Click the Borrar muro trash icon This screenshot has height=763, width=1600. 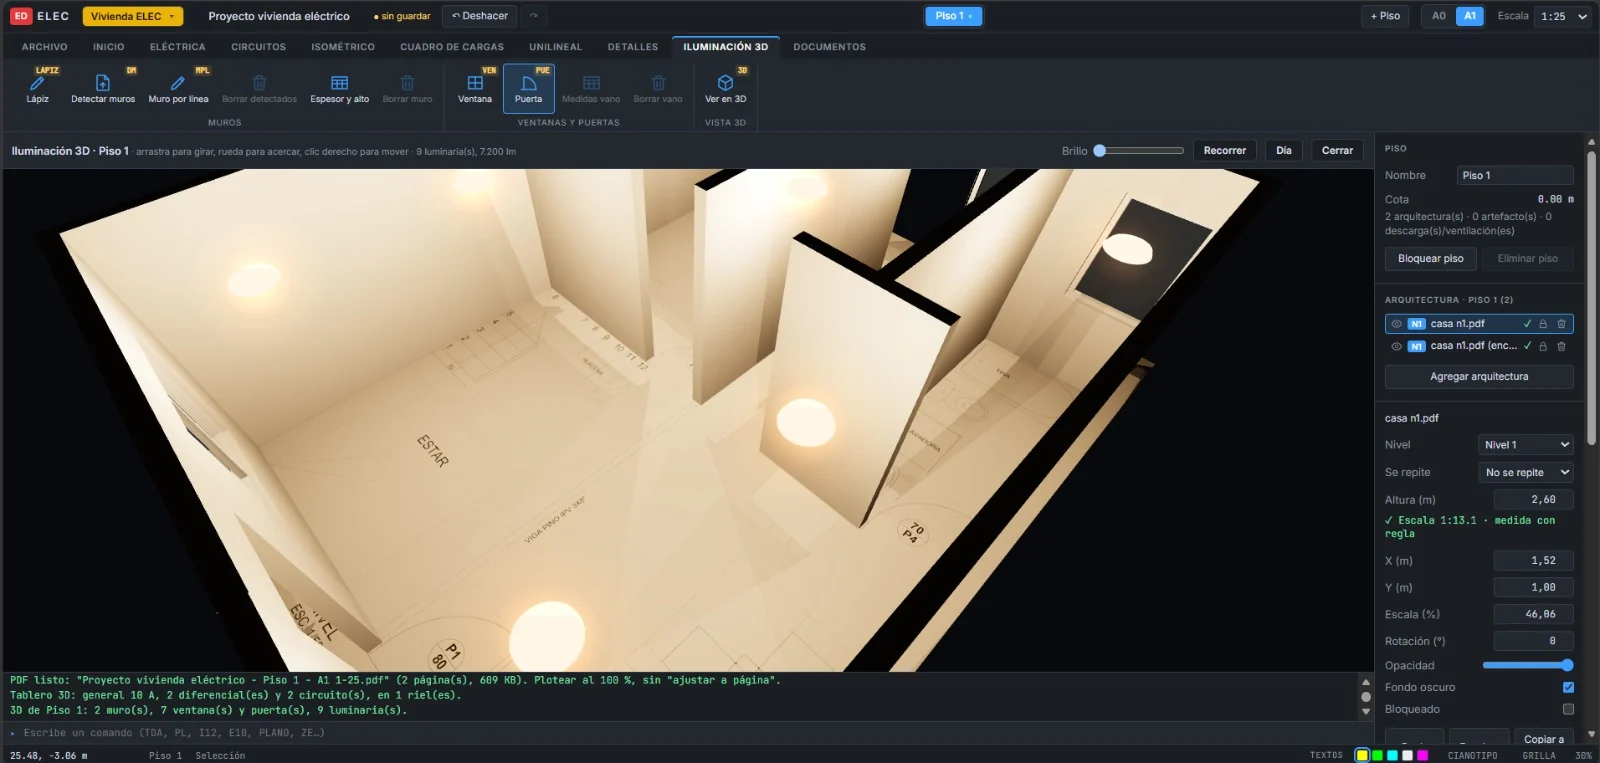click(407, 83)
